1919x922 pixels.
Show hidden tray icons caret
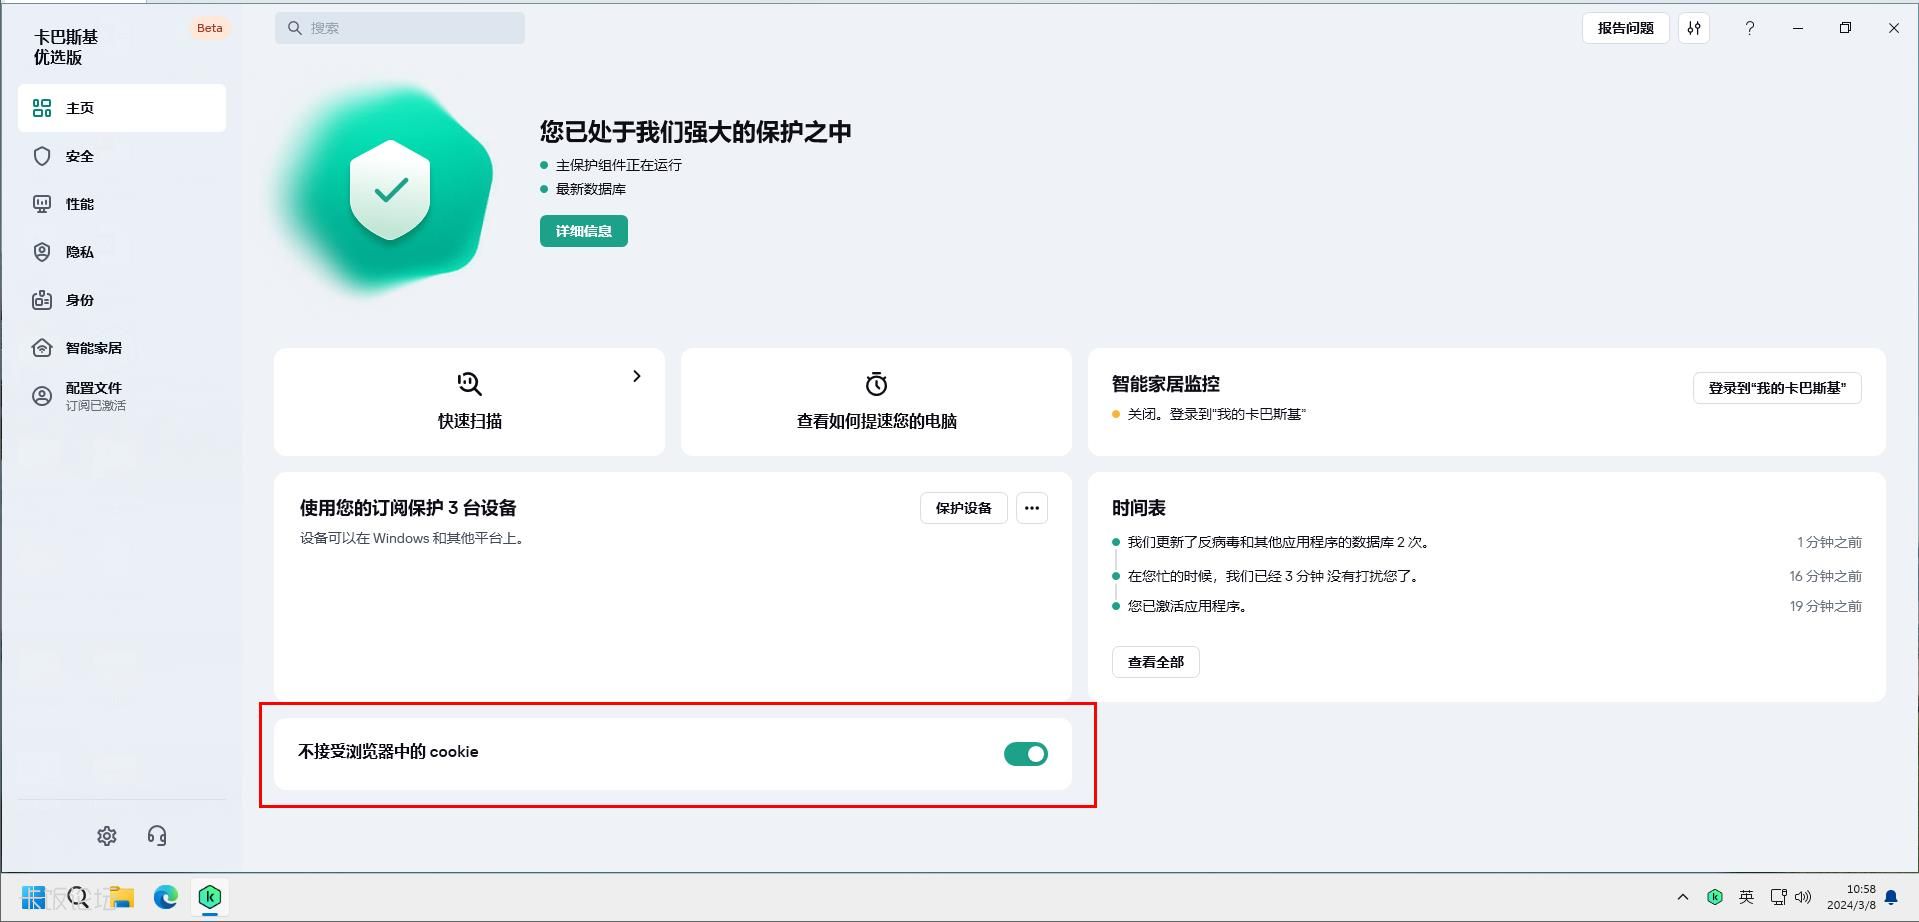click(1683, 897)
